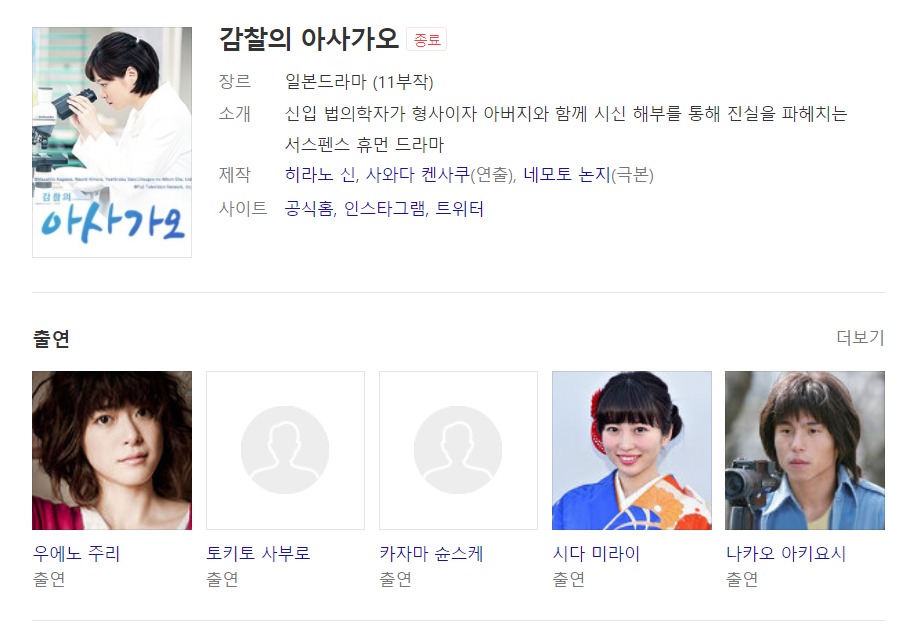Screen dimensions: 922x632
Task: Open the 감찰의 아사가오 drama poster image
Action: coord(112,142)
